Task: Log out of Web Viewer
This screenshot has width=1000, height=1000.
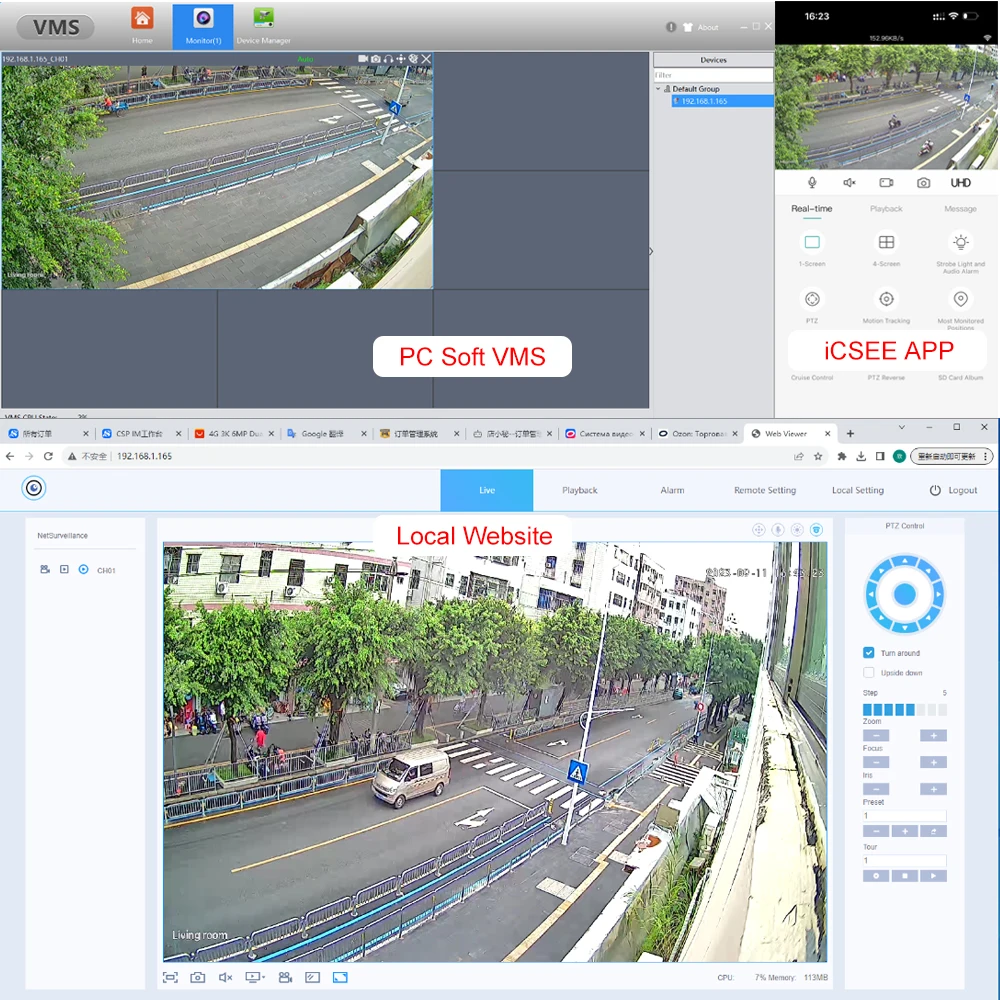Action: tap(953, 490)
